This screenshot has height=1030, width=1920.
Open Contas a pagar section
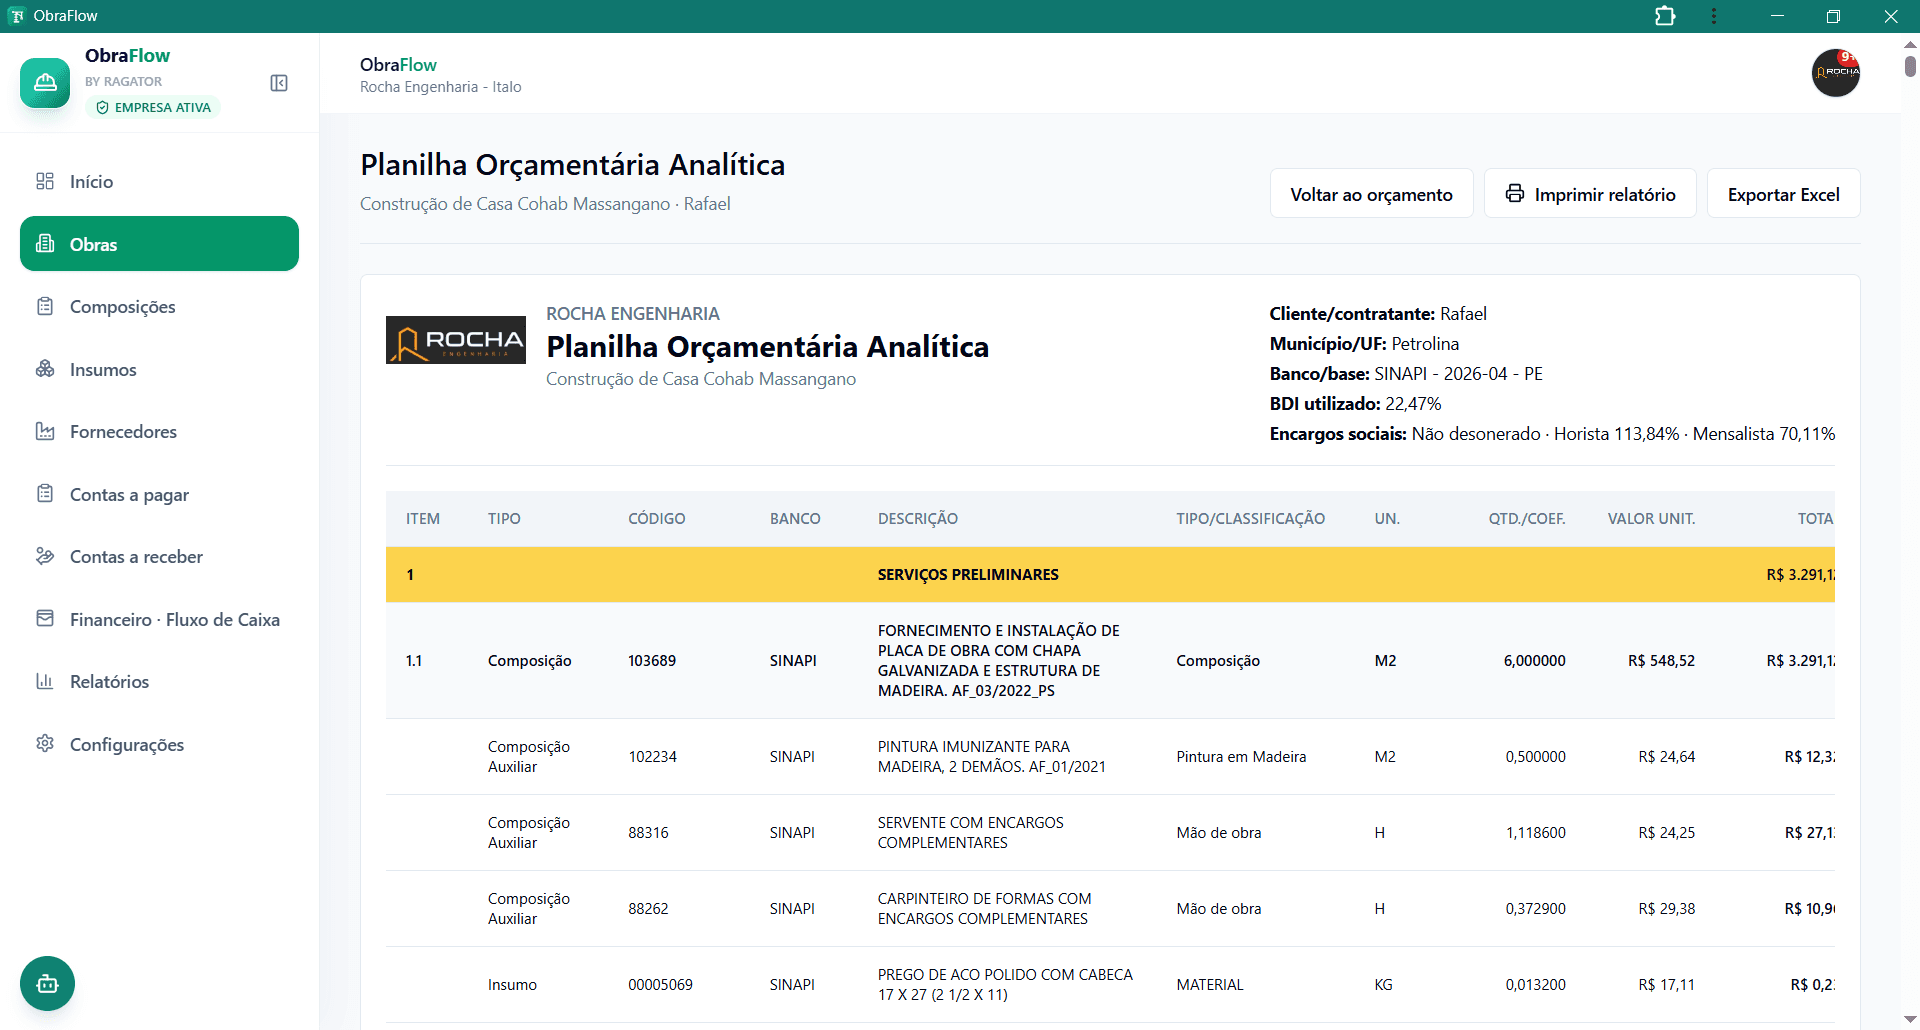pyautogui.click(x=159, y=494)
